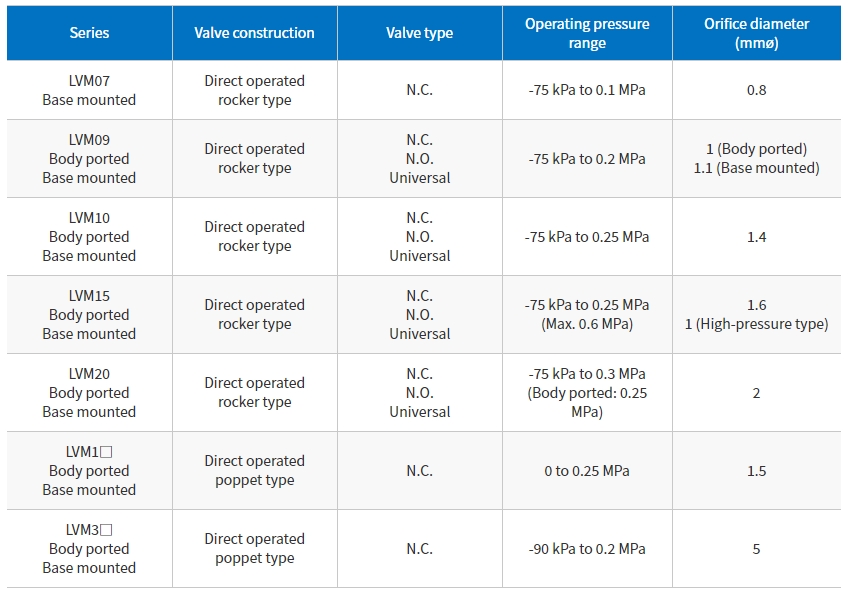Click the 1 (High-pressure type) orifice cell

[x=757, y=315]
